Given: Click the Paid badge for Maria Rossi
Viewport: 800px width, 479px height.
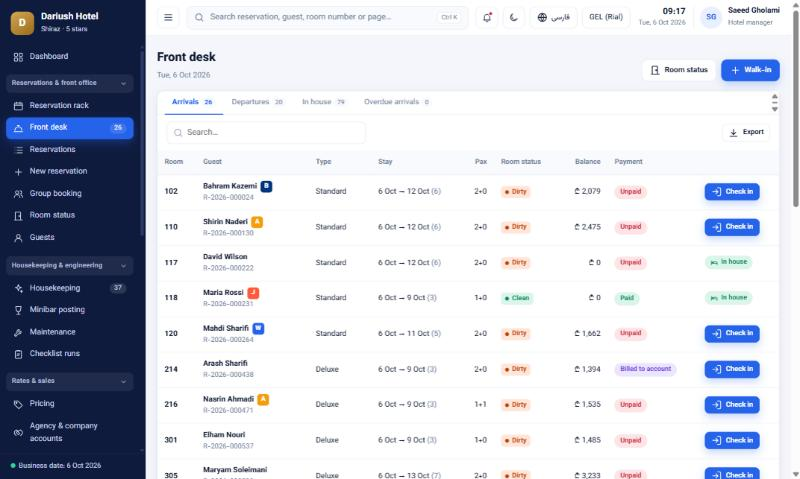Looking at the screenshot, I should [x=627, y=298].
